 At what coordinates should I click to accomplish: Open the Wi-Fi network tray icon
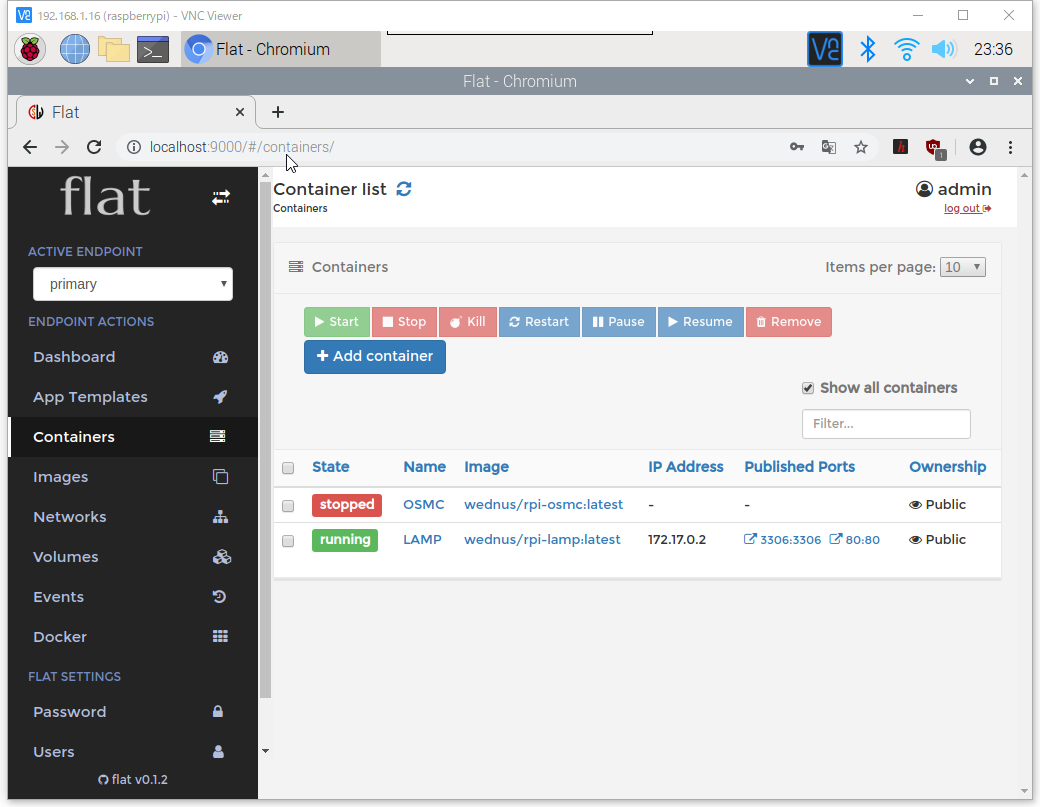click(x=906, y=49)
